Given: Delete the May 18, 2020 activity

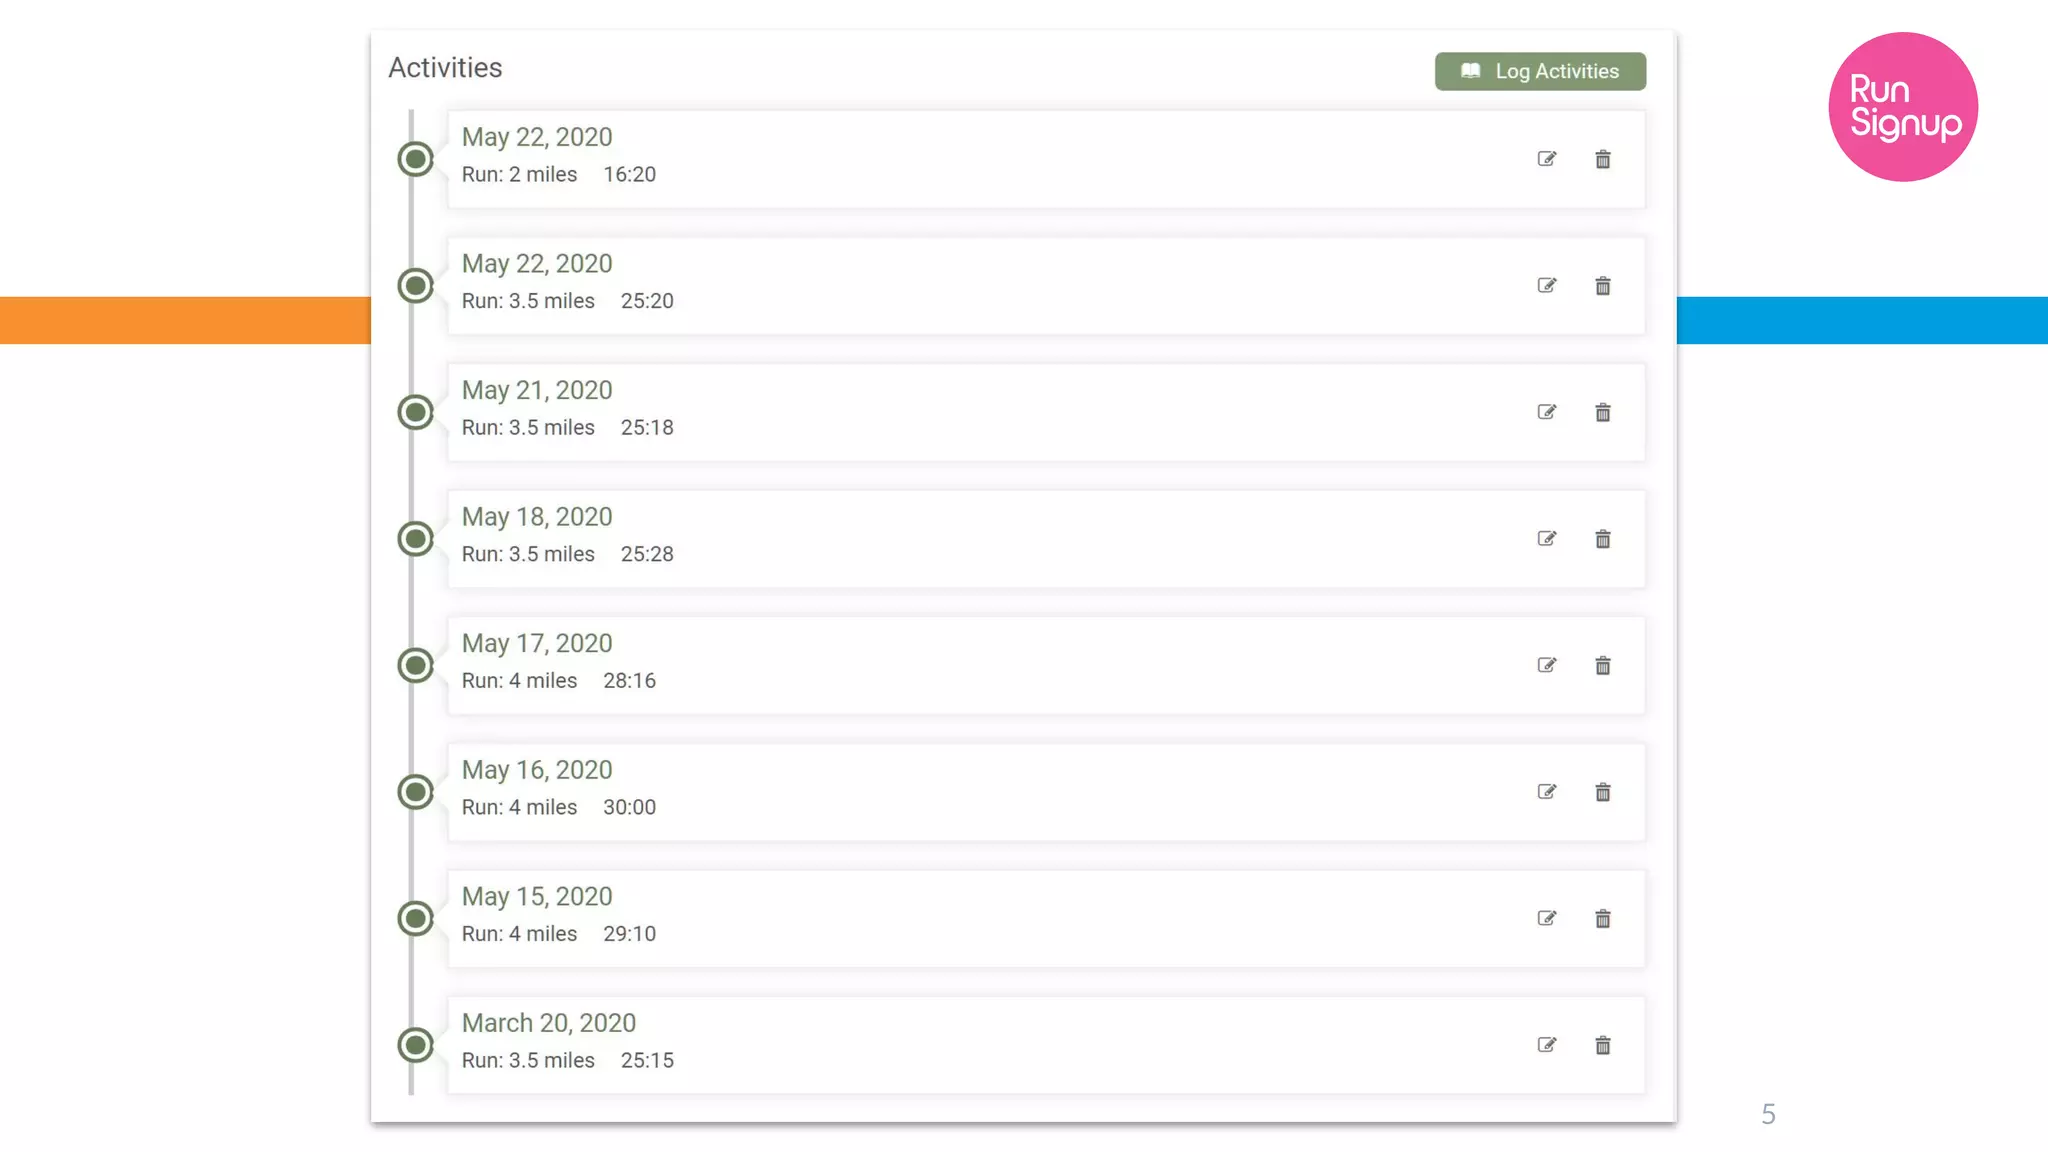Looking at the screenshot, I should point(1603,539).
